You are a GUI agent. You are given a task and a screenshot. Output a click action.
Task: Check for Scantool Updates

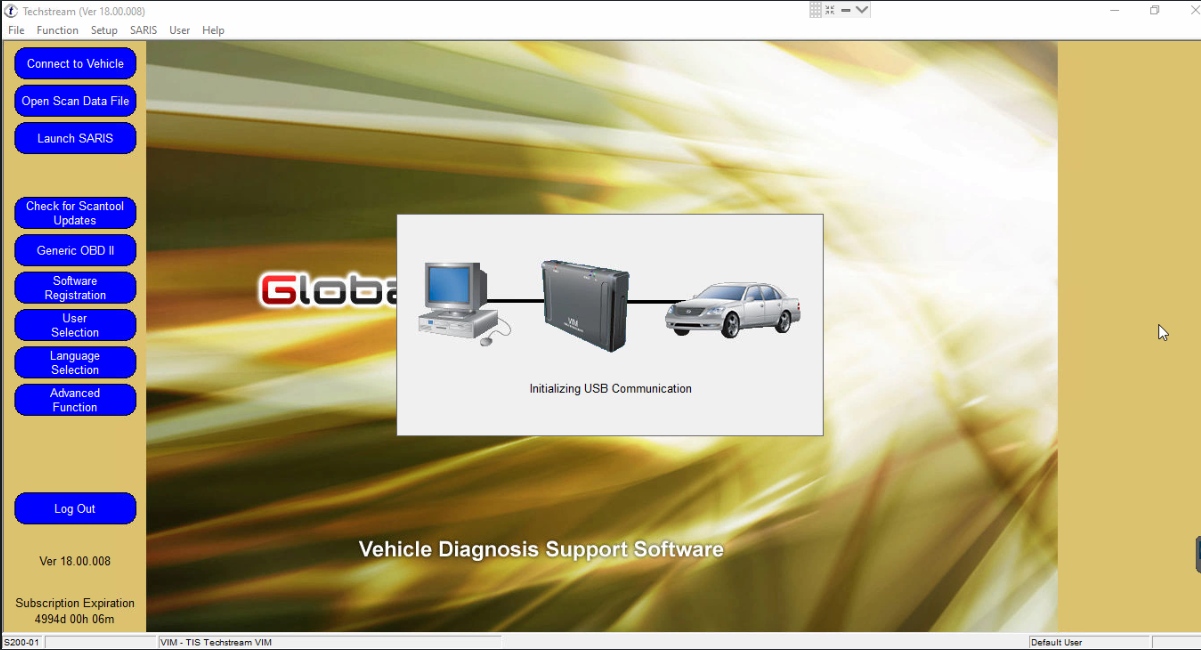click(x=75, y=212)
